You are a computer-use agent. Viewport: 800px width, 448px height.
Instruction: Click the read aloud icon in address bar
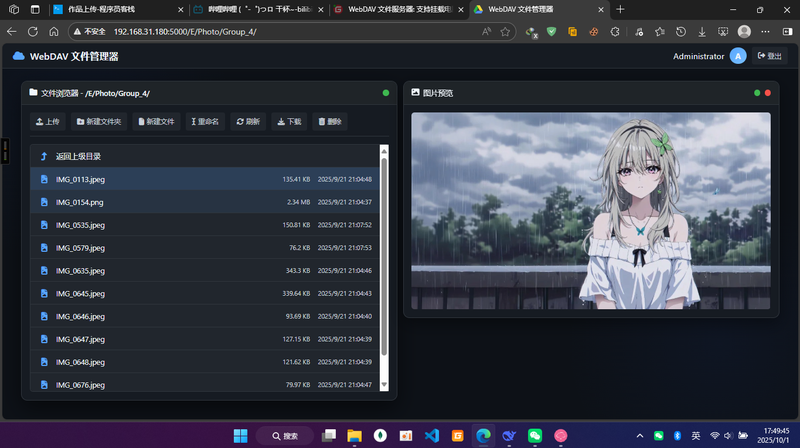(x=486, y=32)
